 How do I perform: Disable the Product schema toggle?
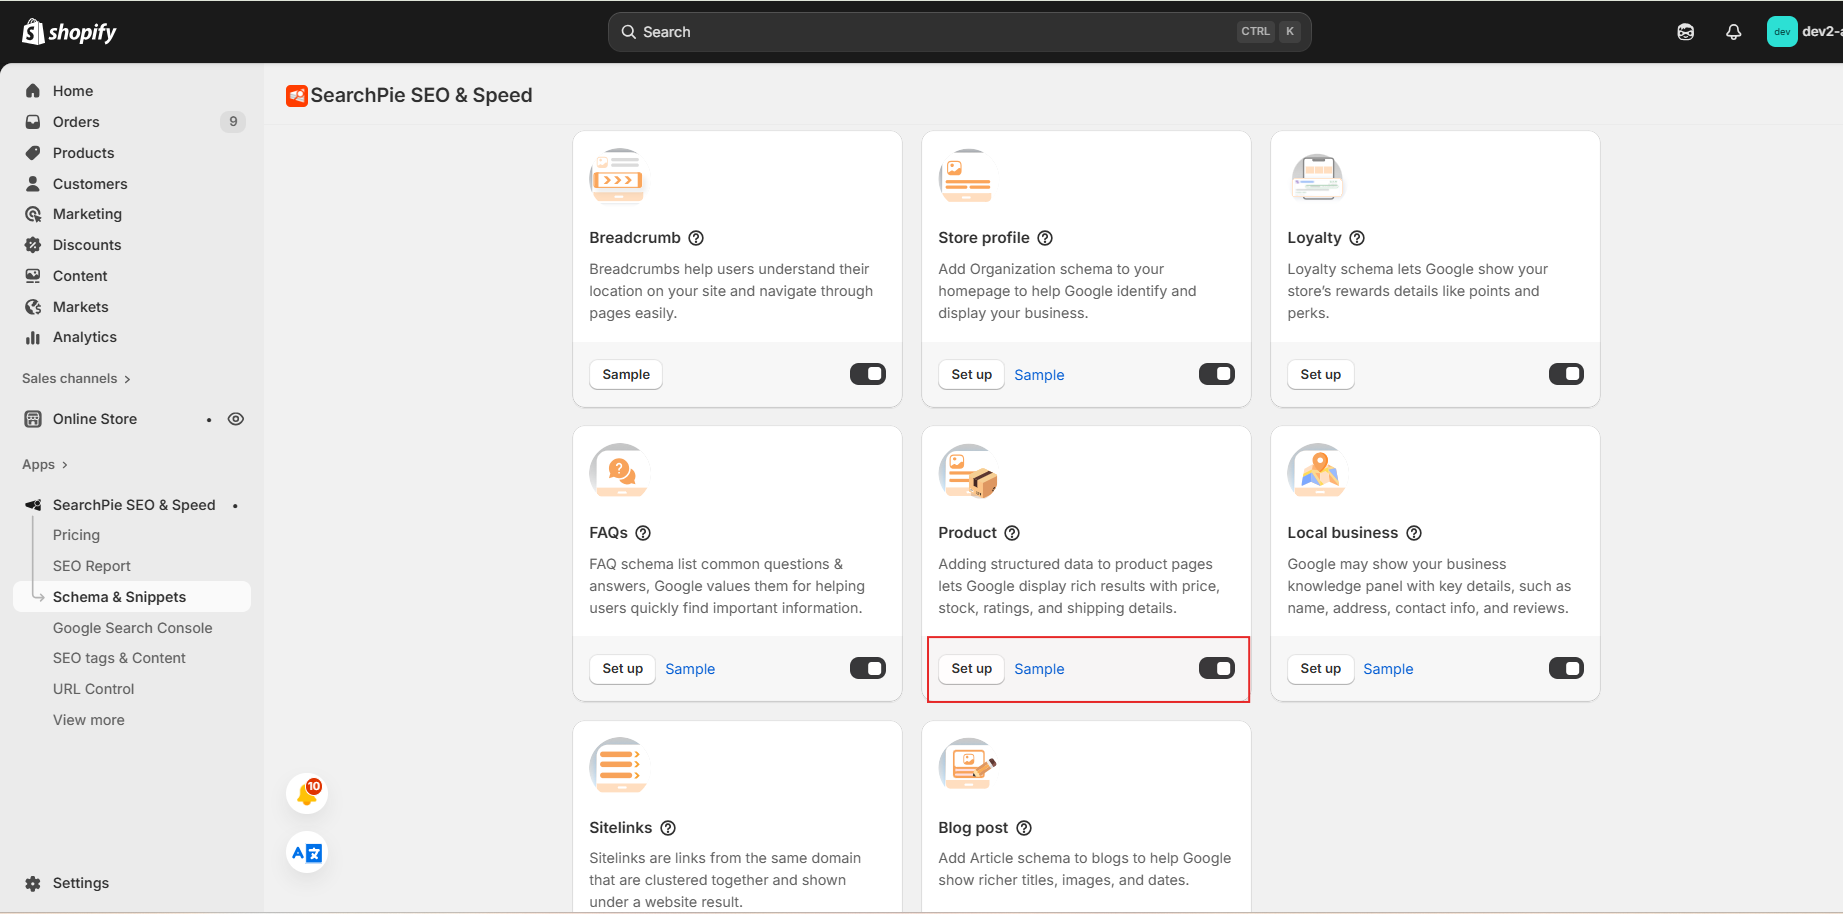tap(1216, 668)
